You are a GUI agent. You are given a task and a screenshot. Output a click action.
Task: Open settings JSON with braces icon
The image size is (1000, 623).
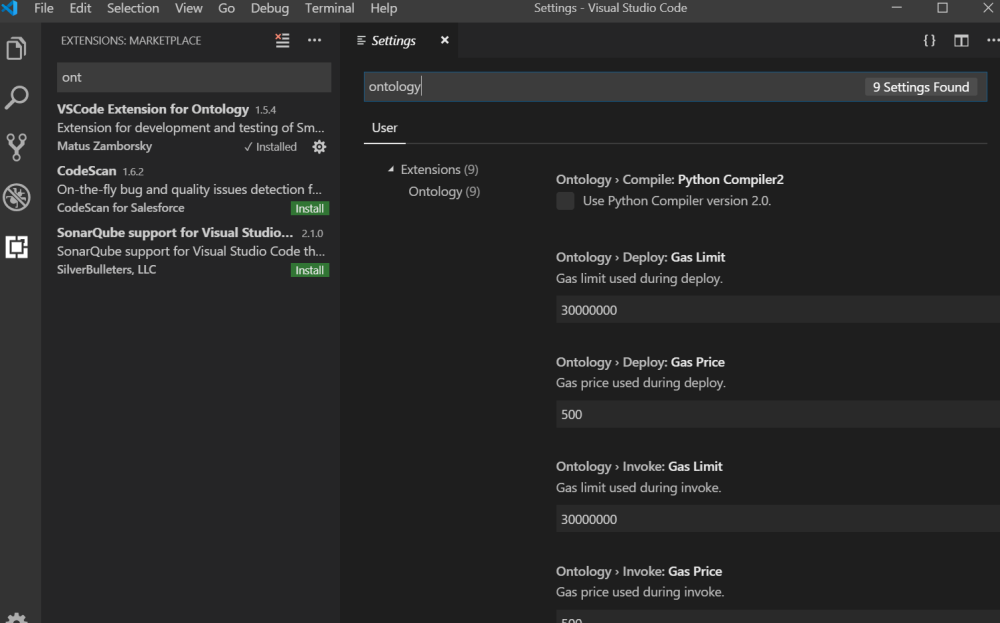[x=929, y=40]
